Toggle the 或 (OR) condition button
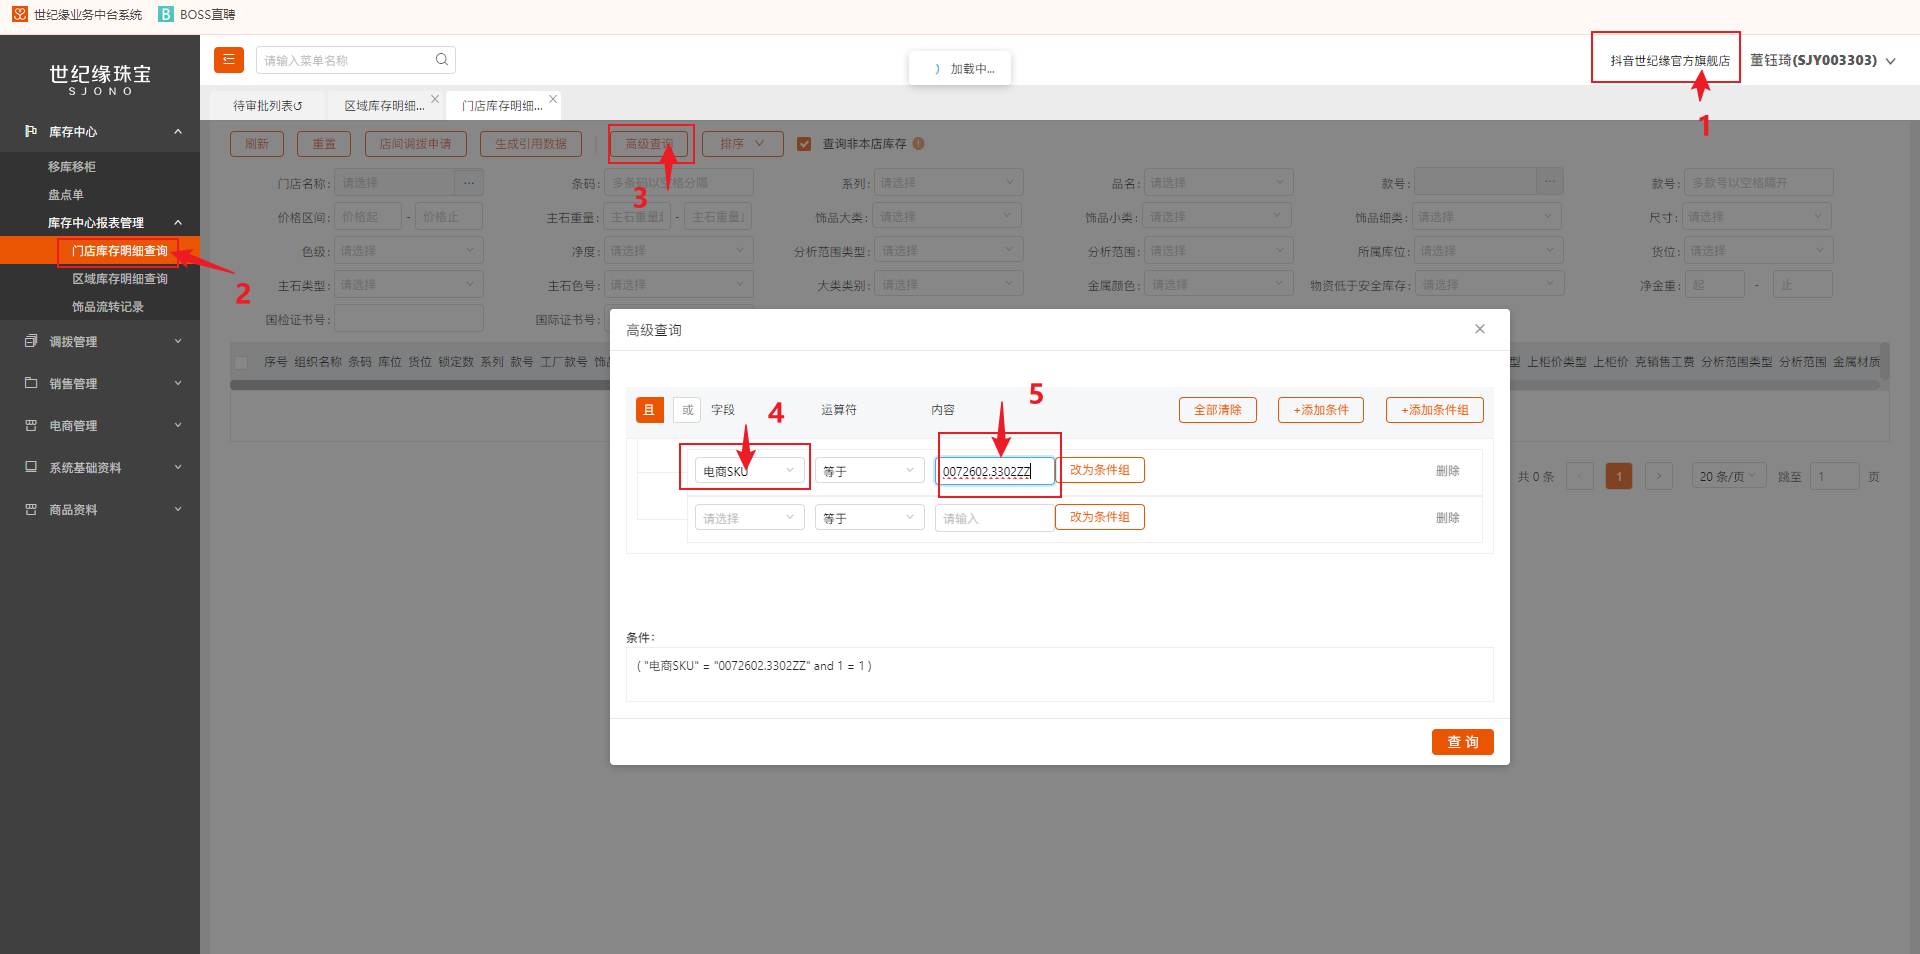Screen dimensions: 1920x954 click(x=687, y=410)
